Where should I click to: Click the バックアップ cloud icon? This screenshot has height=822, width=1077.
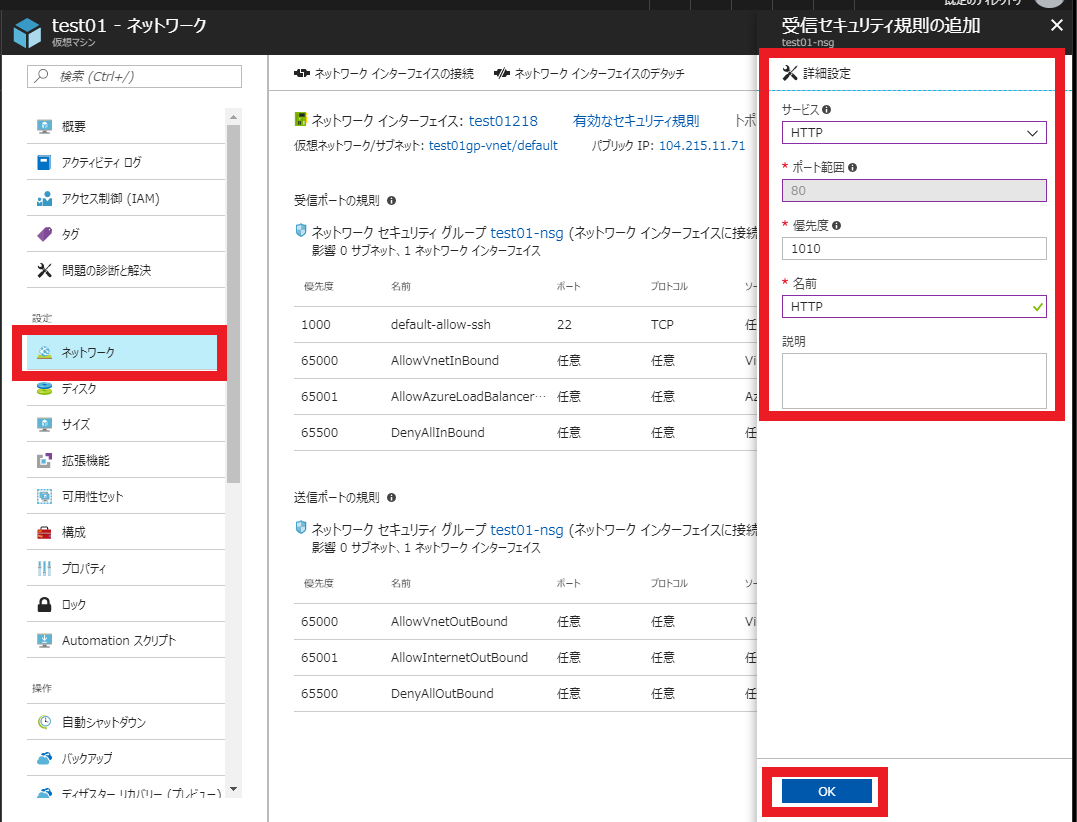pyautogui.click(x=44, y=759)
